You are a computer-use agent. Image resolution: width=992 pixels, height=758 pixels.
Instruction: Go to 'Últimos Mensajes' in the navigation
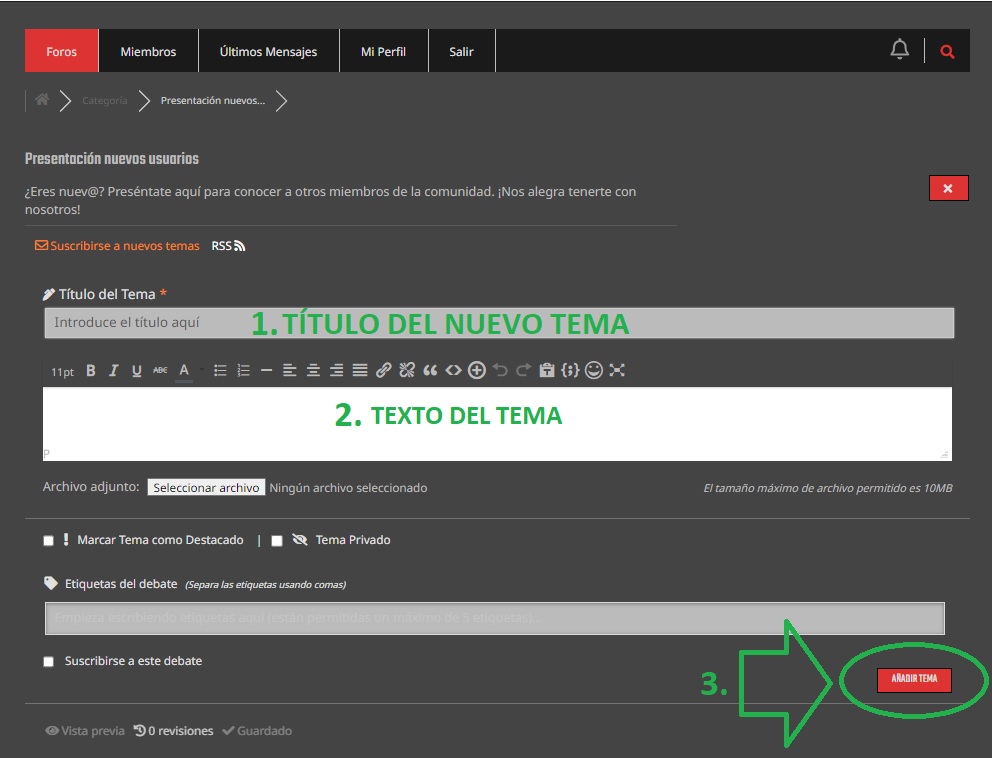point(268,51)
